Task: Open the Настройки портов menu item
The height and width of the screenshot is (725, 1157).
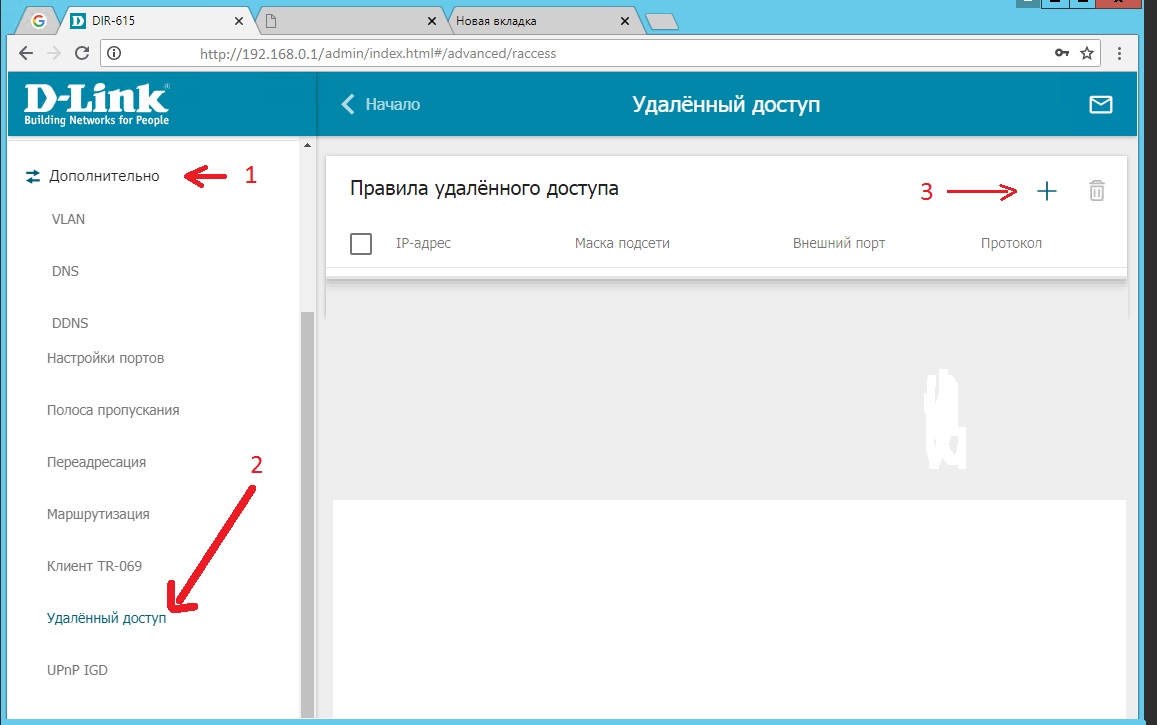Action: pos(106,358)
